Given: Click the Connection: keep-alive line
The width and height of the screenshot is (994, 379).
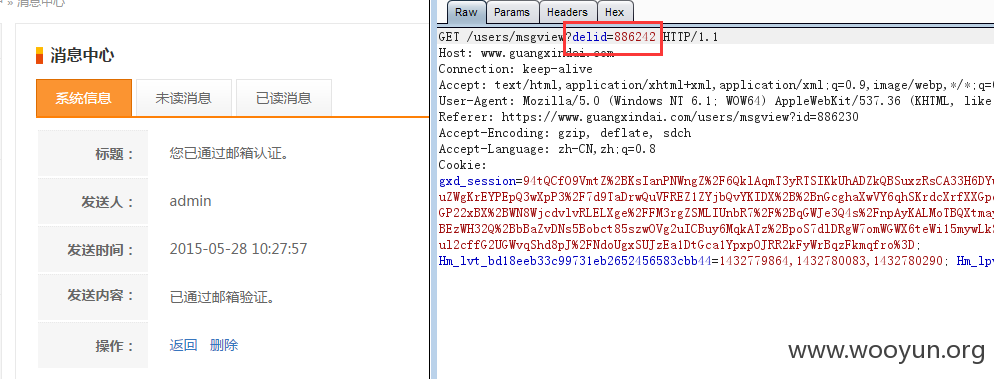Looking at the screenshot, I should click(x=515, y=69).
